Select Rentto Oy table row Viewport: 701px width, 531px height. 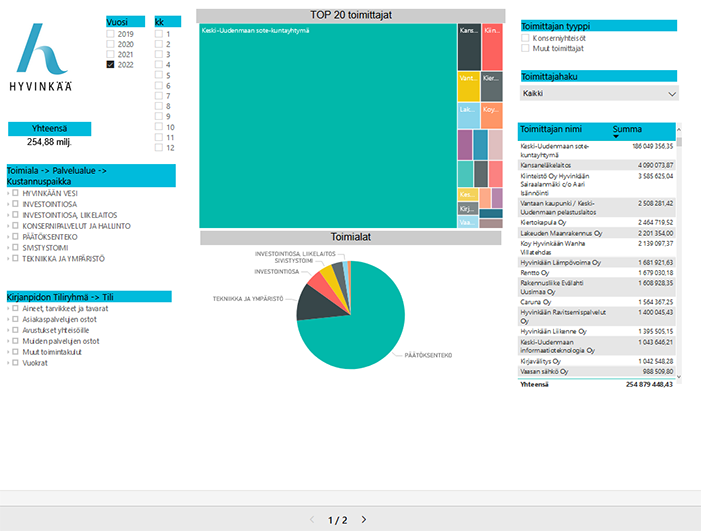[x=597, y=273]
